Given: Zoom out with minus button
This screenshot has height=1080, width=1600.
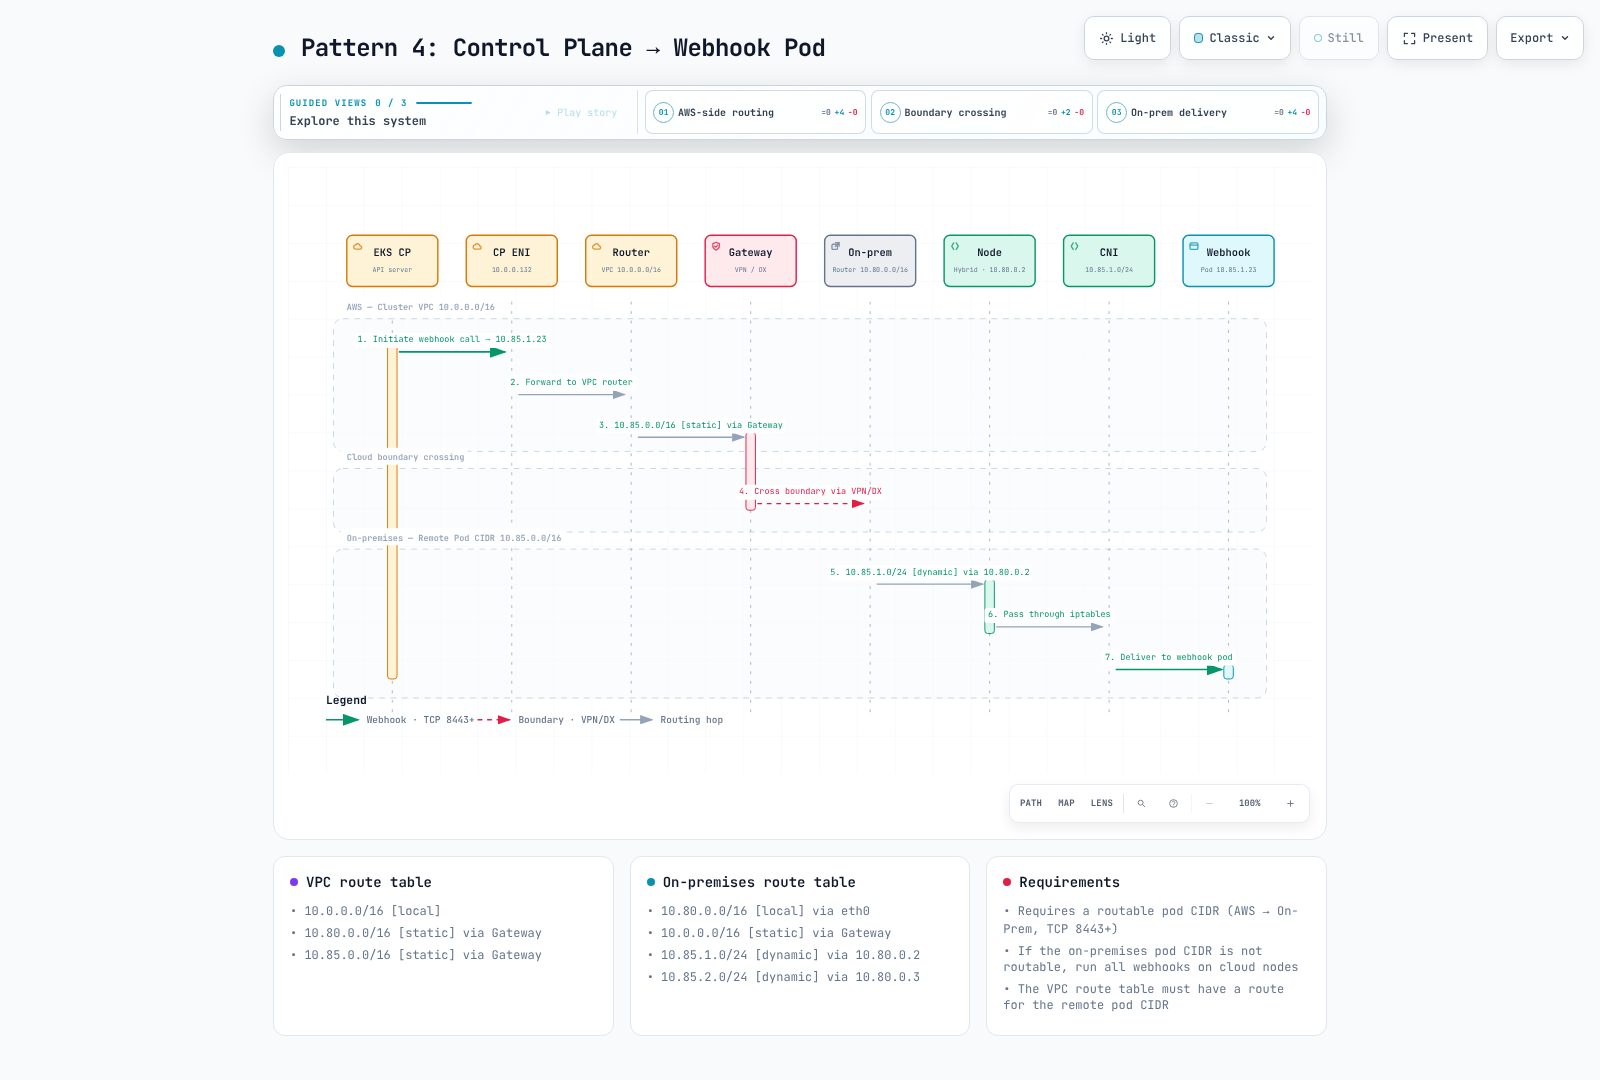Looking at the screenshot, I should coord(1209,803).
